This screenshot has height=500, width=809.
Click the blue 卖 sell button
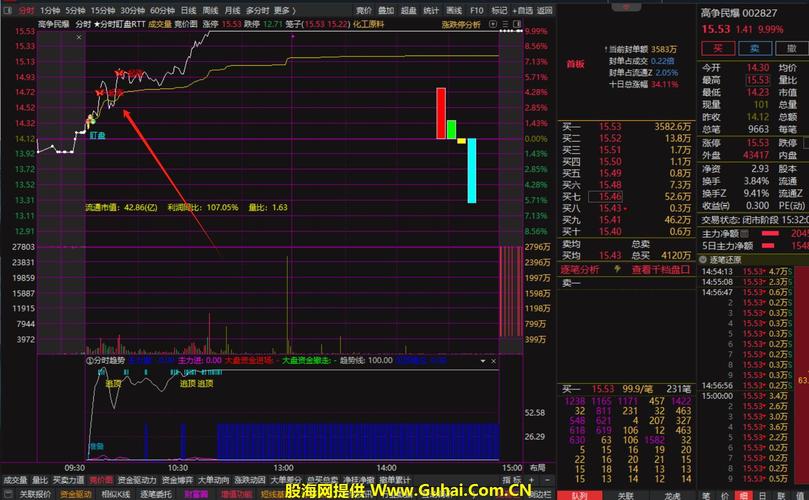[x=755, y=49]
